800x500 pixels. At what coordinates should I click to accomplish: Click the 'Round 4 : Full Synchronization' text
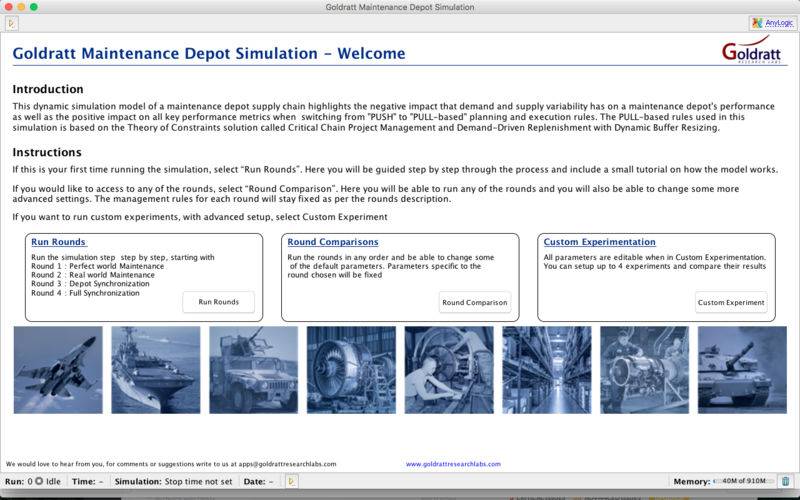tap(85, 293)
